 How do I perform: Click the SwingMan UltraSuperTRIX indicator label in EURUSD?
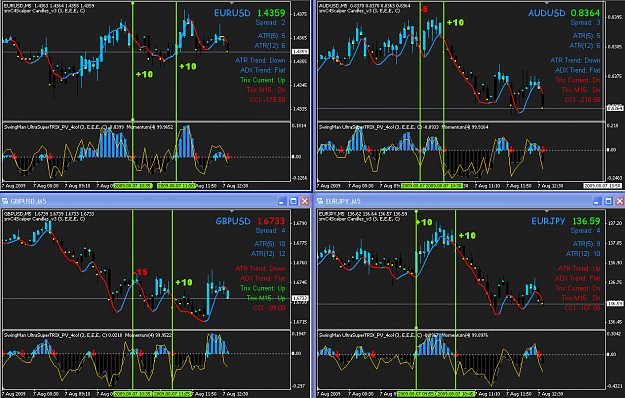click(x=88, y=127)
